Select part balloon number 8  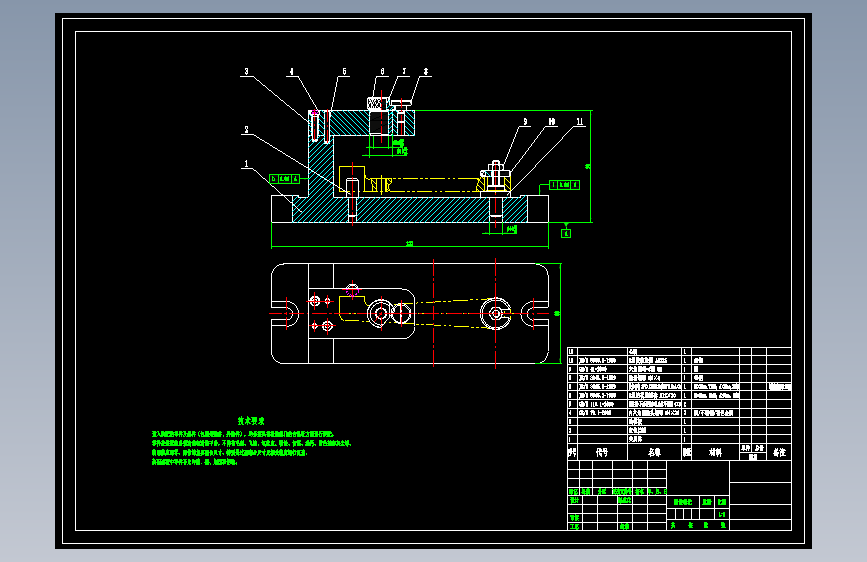point(426,72)
